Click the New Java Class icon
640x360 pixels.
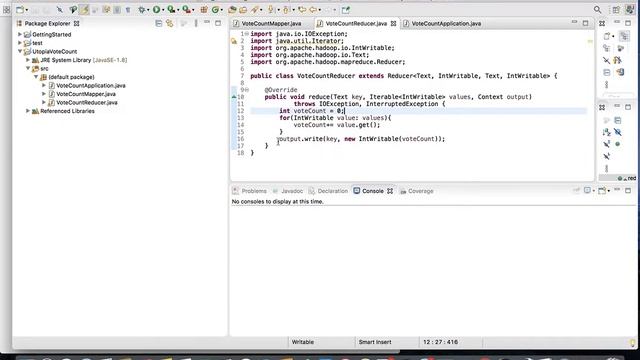(215, 10)
